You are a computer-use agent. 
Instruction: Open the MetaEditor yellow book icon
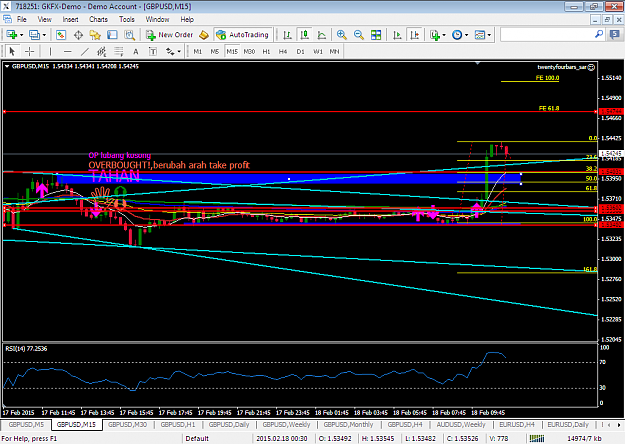pos(204,35)
